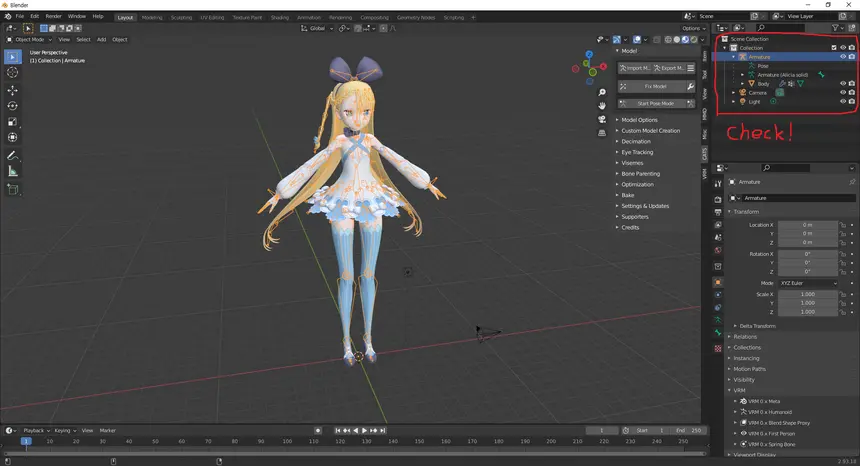Toggle camera view icon in viewport
This screenshot has height=466, width=860.
pos(602,119)
